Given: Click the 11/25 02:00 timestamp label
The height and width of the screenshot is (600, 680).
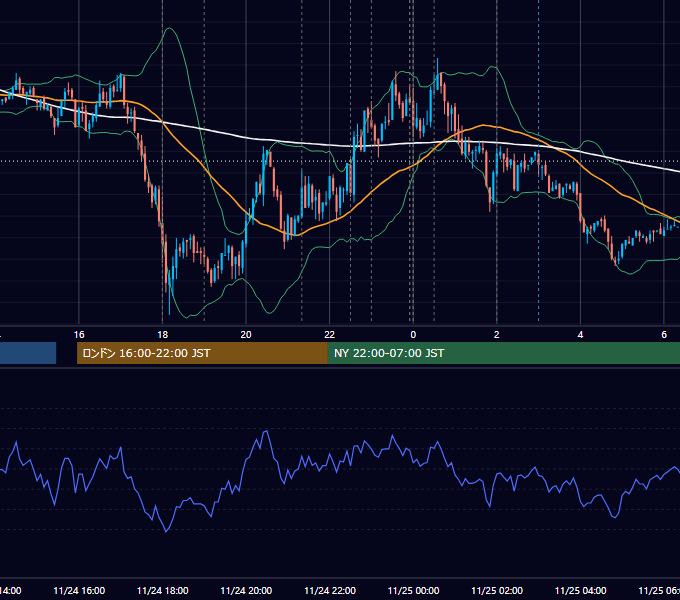Looking at the screenshot, I should 497,591.
